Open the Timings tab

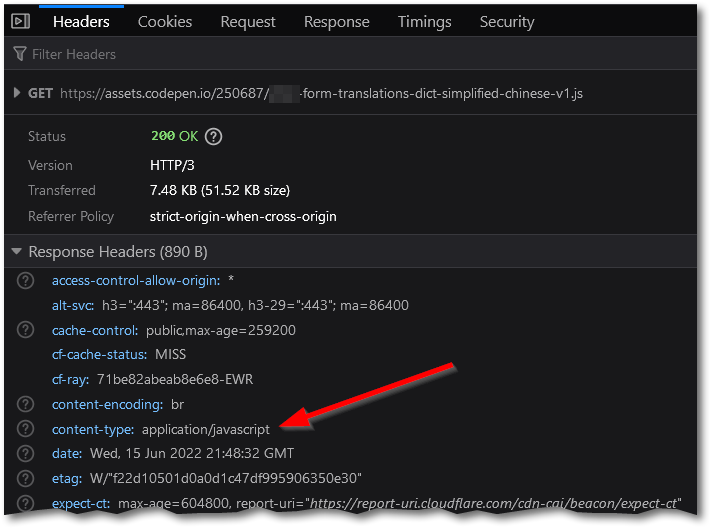[424, 22]
